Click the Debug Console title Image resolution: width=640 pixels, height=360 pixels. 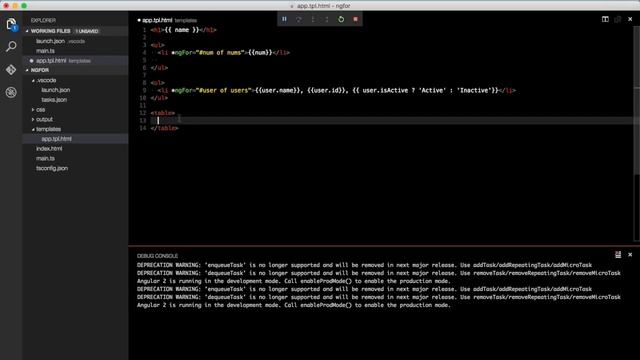point(157,256)
